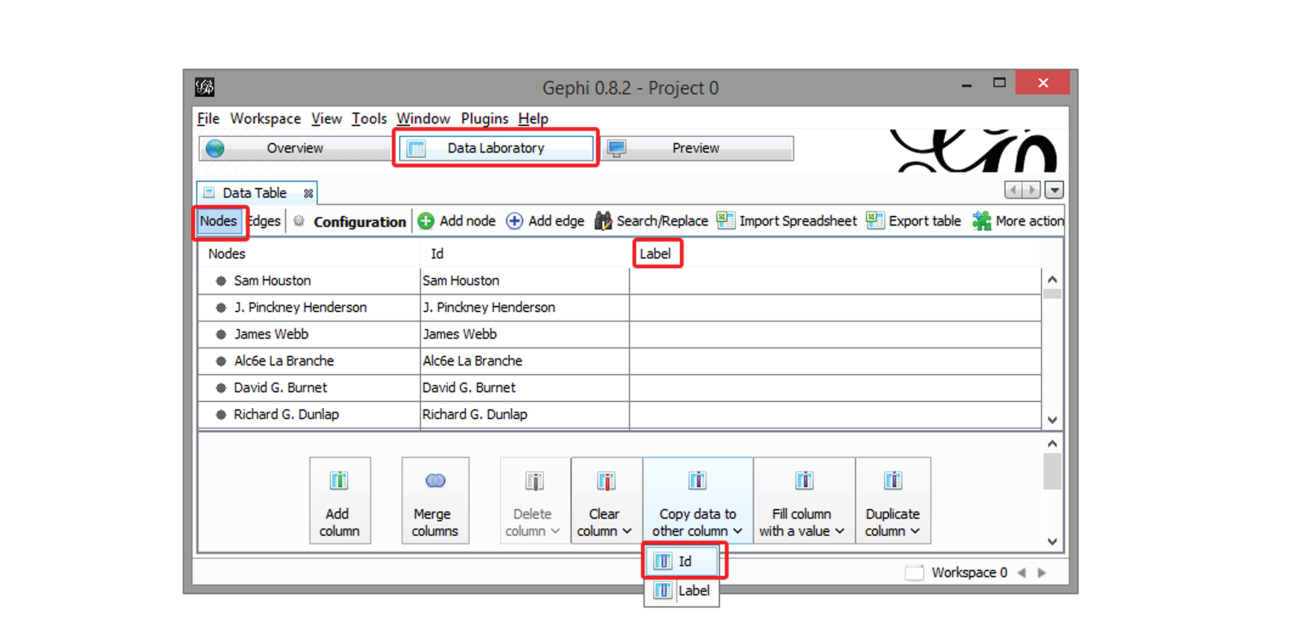Click the More actions puzzle piece icon

pyautogui.click(x=982, y=221)
